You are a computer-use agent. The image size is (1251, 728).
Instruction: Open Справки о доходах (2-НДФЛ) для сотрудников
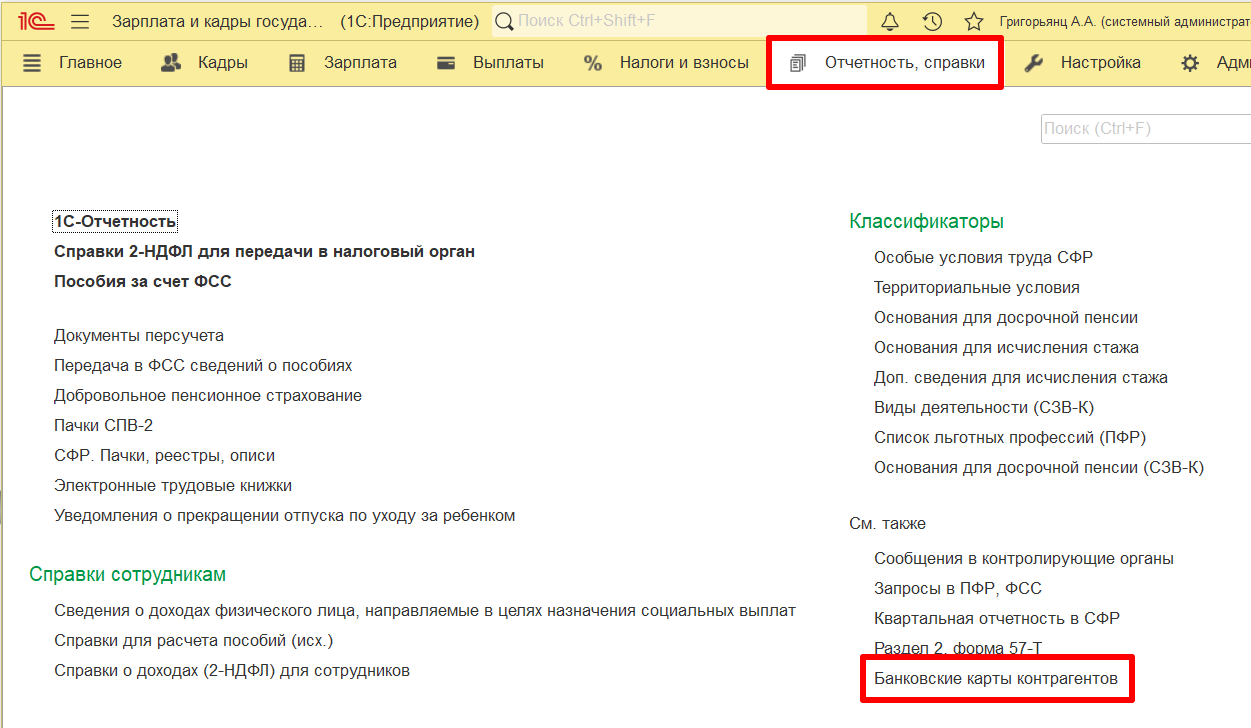point(232,671)
